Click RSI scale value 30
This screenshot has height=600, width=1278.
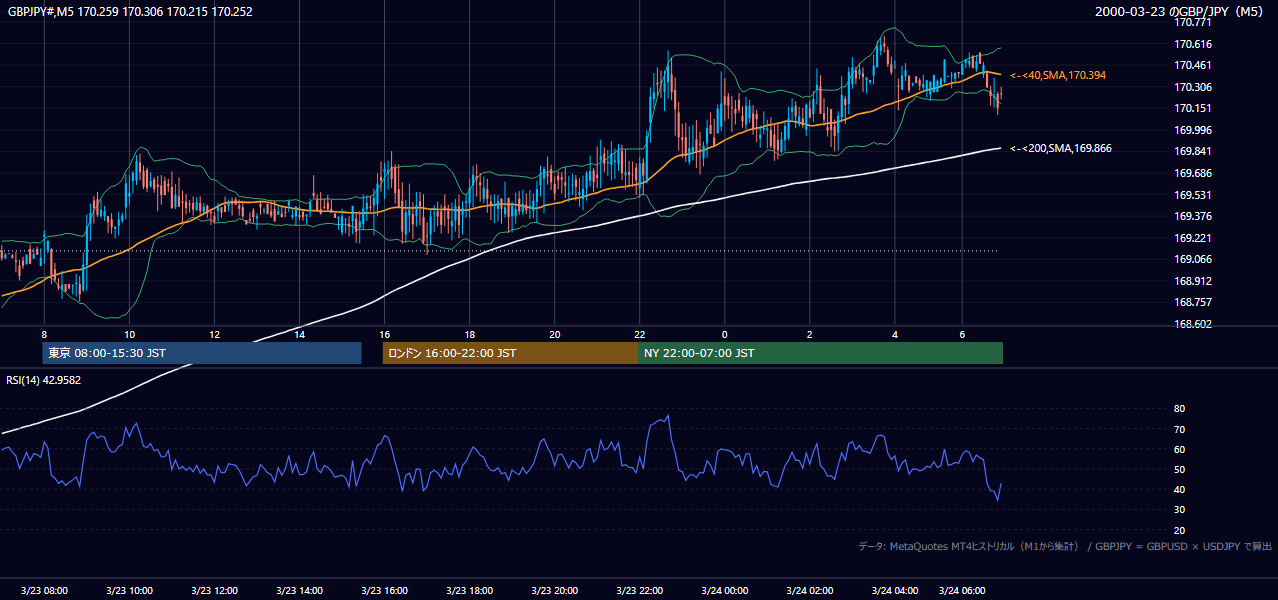coord(1179,510)
